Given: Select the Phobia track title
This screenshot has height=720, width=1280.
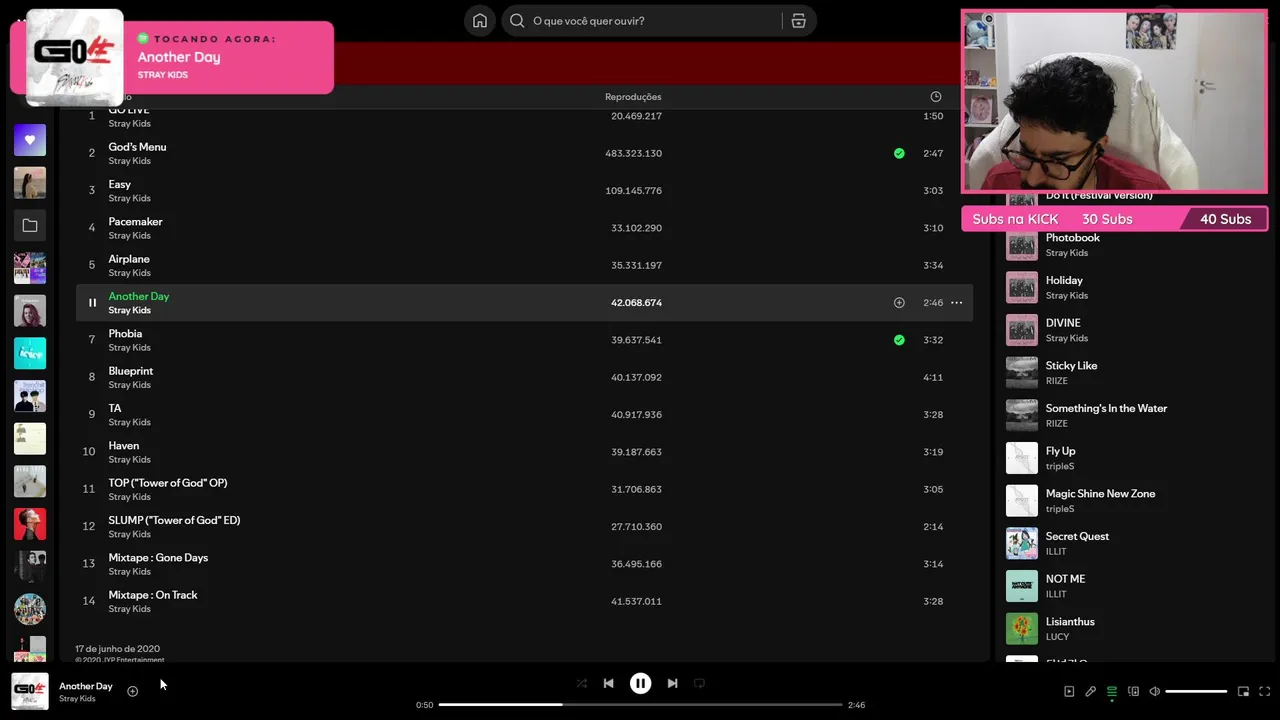Looking at the screenshot, I should click(x=125, y=334).
